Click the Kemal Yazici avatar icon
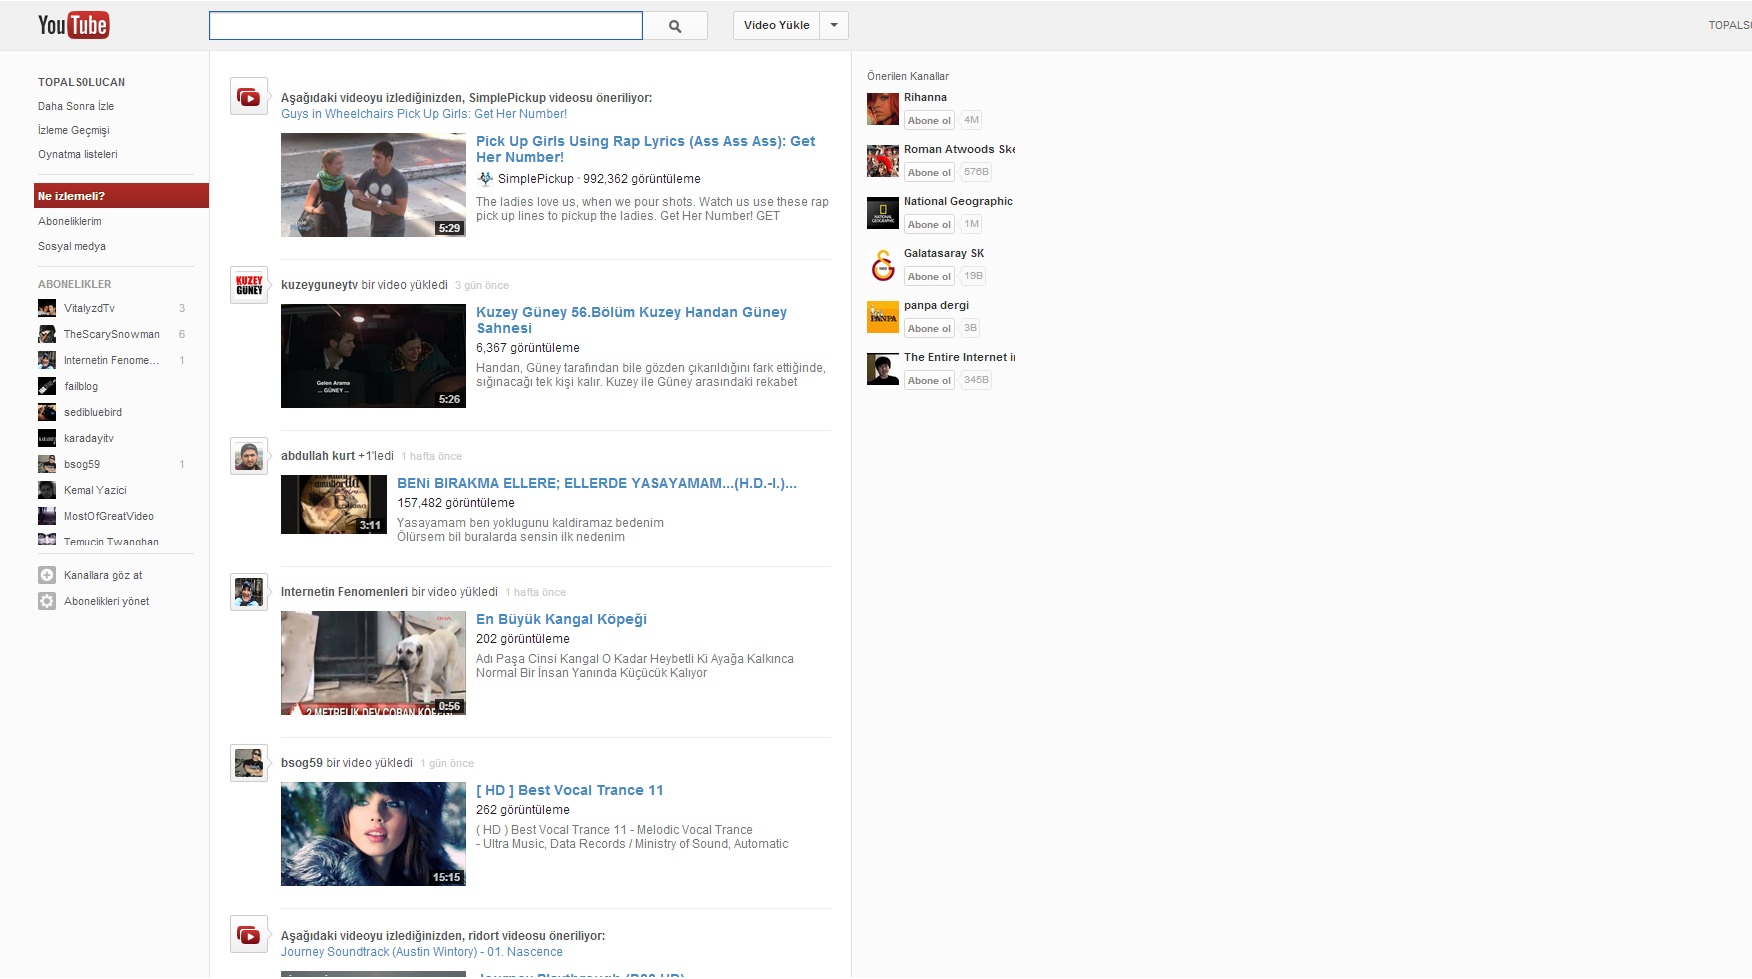 tap(47, 490)
